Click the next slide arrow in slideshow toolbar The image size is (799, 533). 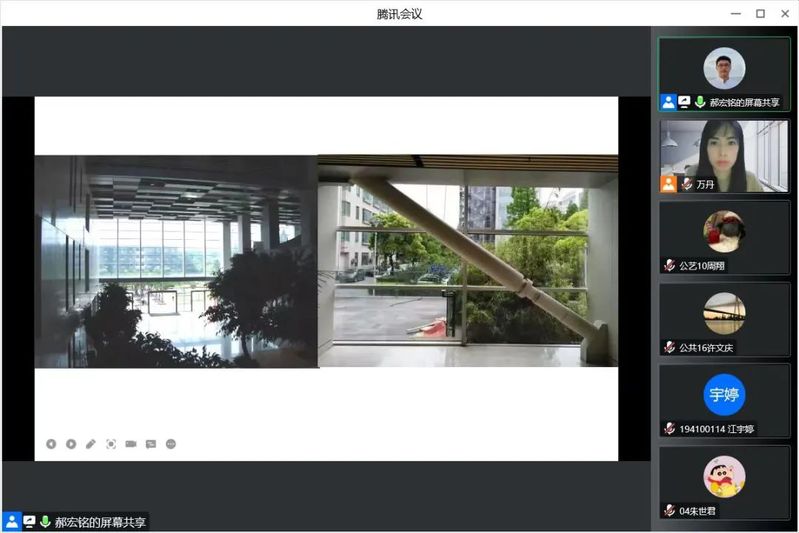tap(71, 444)
